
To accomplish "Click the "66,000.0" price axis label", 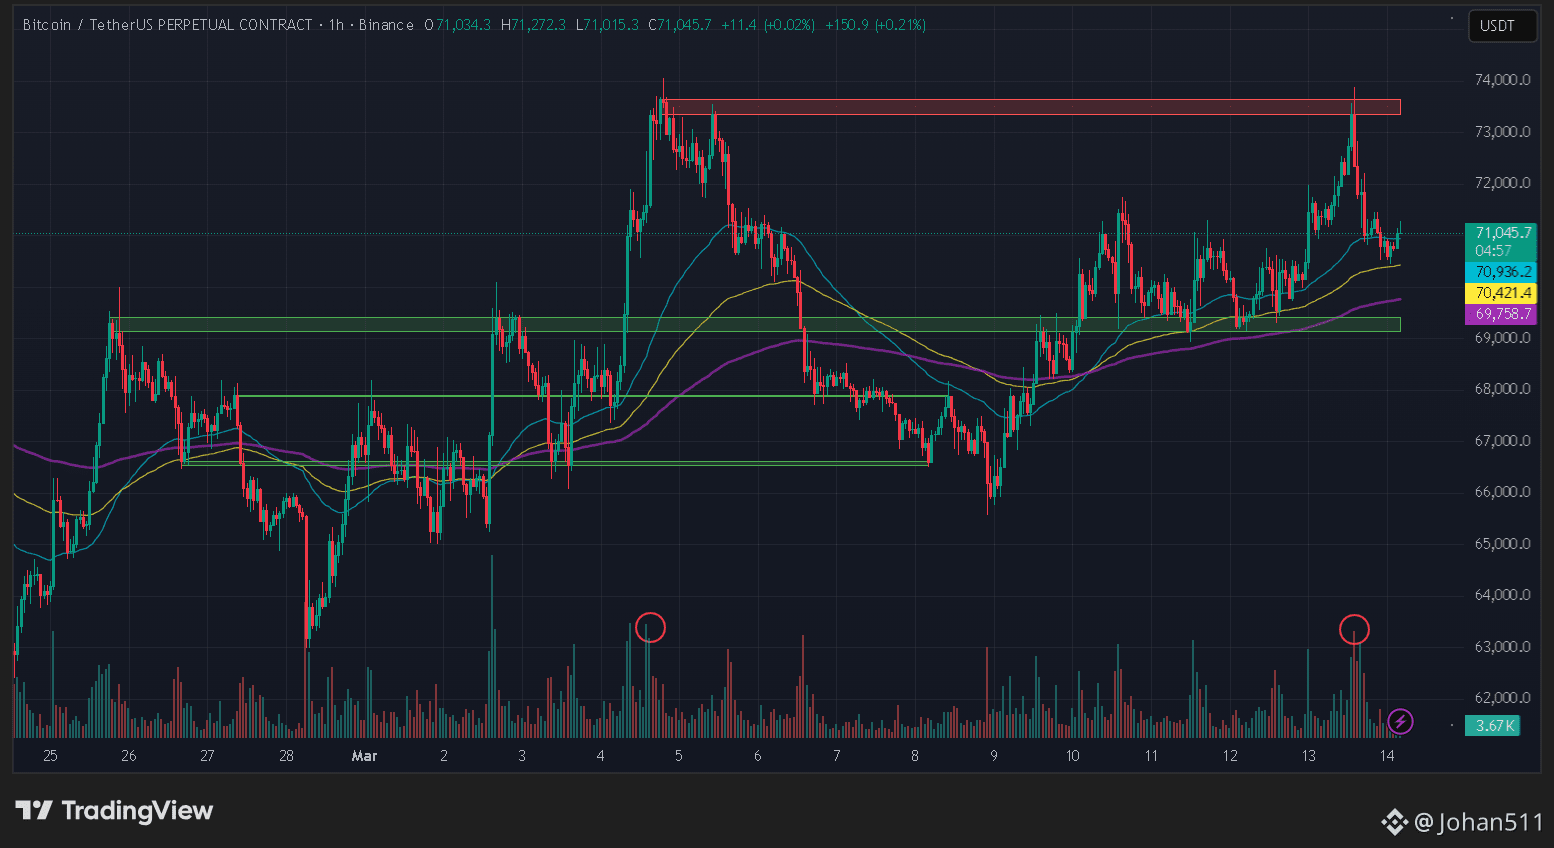I will (x=1502, y=492).
